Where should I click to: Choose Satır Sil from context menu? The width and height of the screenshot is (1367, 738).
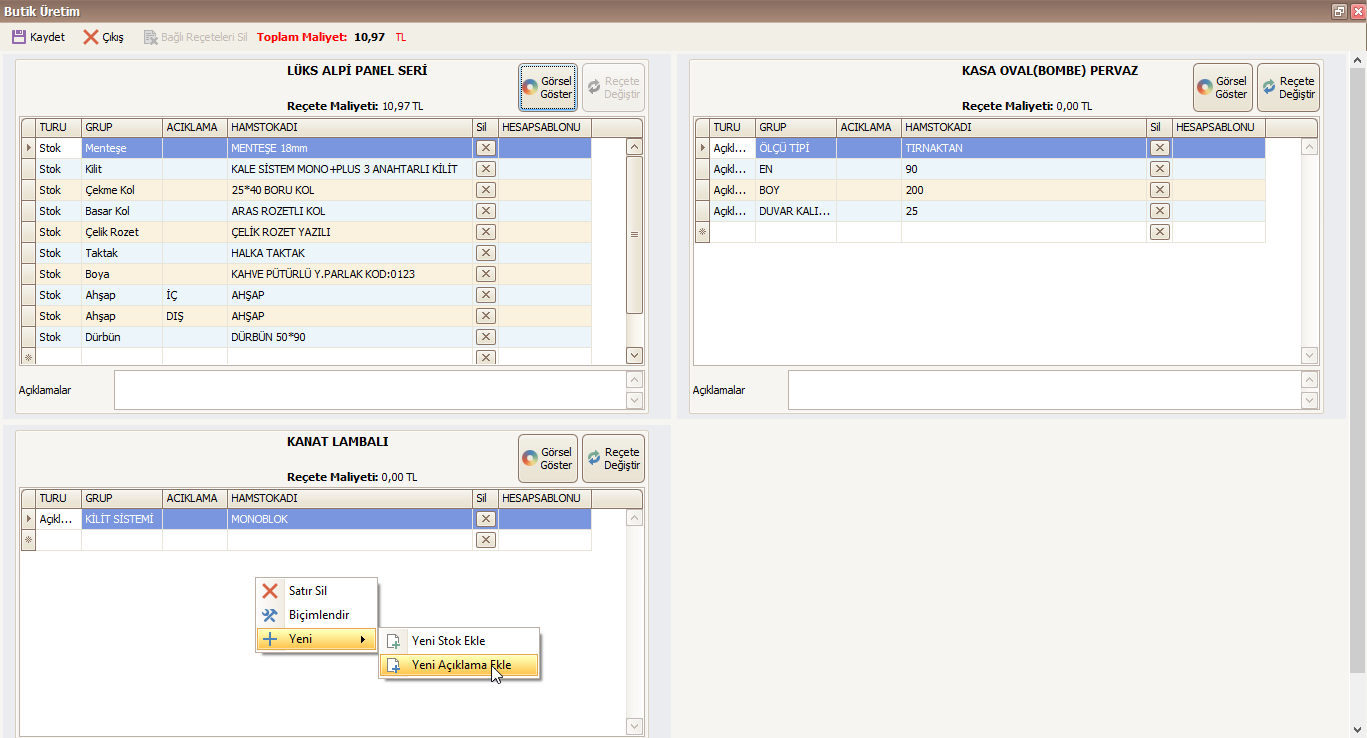307,591
